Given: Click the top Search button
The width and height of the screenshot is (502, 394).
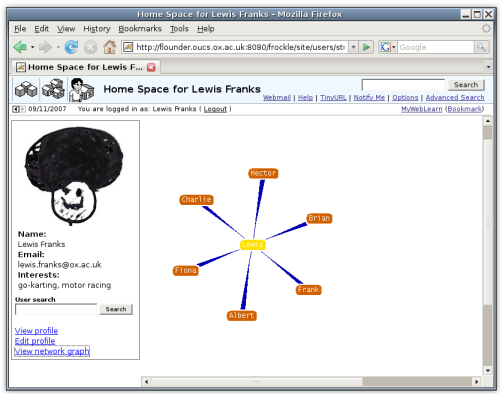Looking at the screenshot, I should (x=466, y=85).
